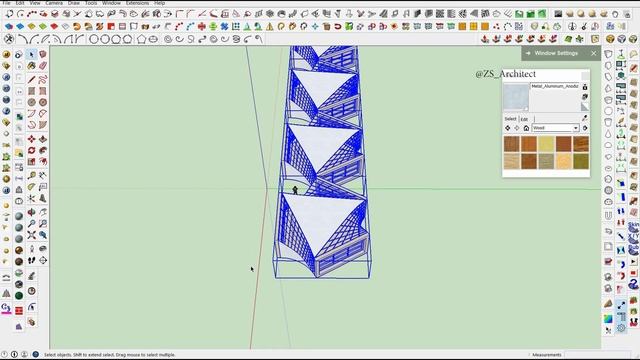
Task: Choose the yellow wood swatch in top row
Action: [x=546, y=144]
